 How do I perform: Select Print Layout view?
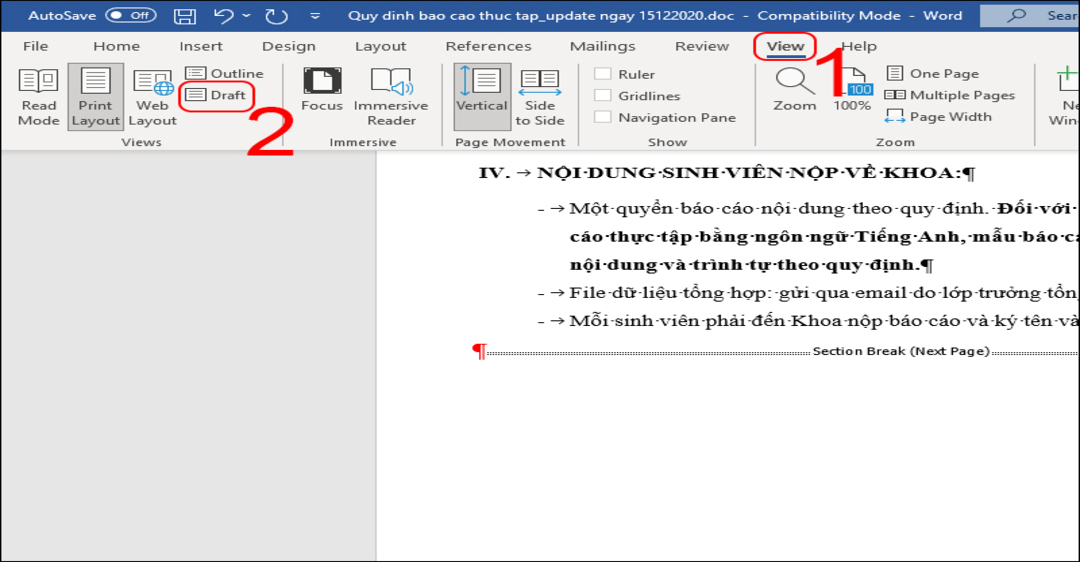(x=96, y=97)
